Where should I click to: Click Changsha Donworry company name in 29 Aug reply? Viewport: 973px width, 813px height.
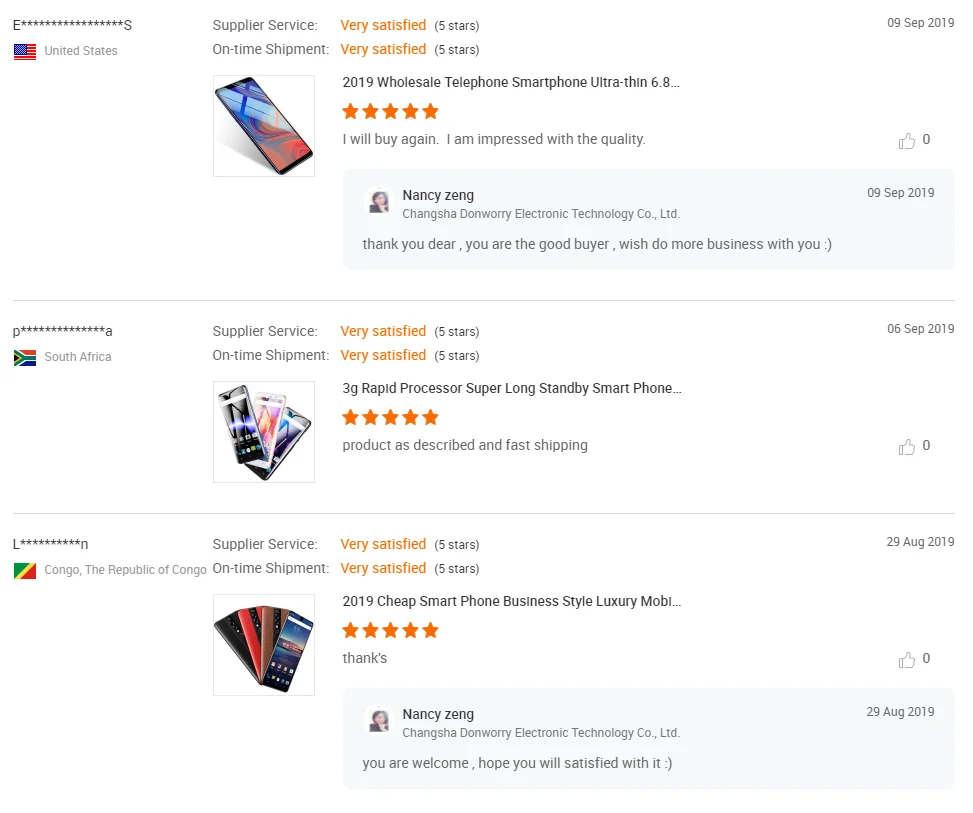point(541,733)
